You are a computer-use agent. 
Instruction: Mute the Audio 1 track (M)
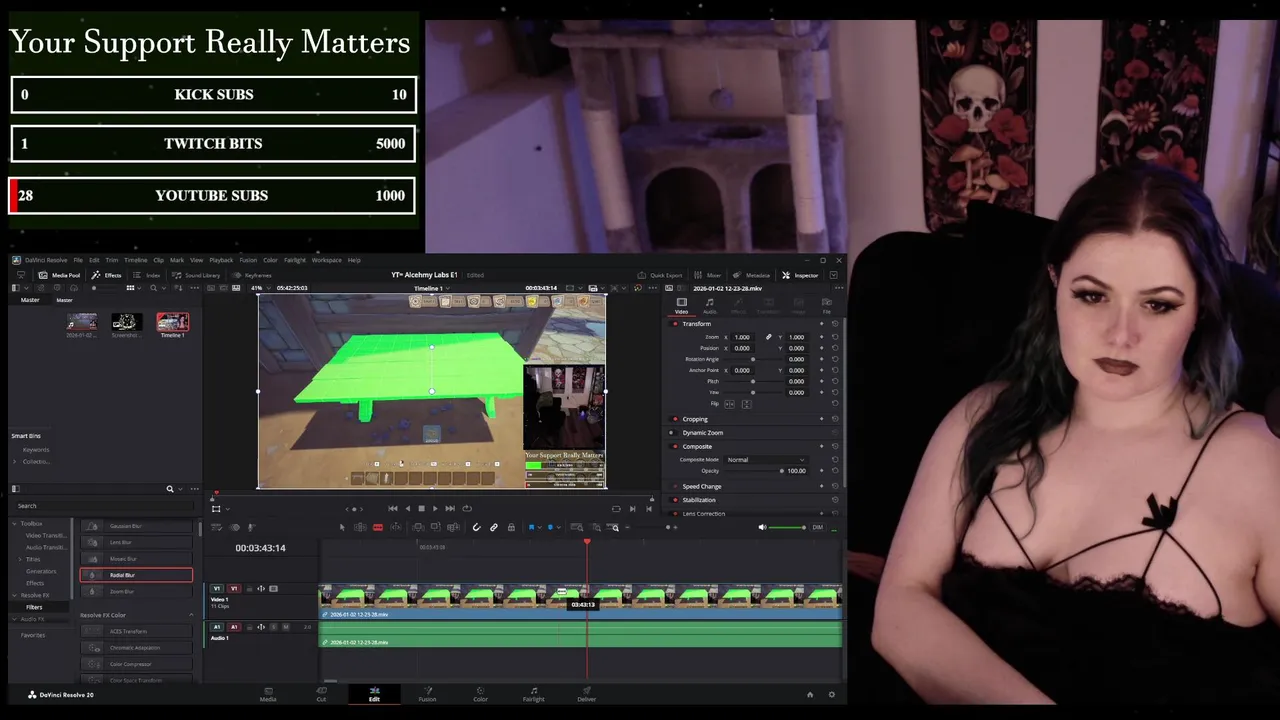286,627
